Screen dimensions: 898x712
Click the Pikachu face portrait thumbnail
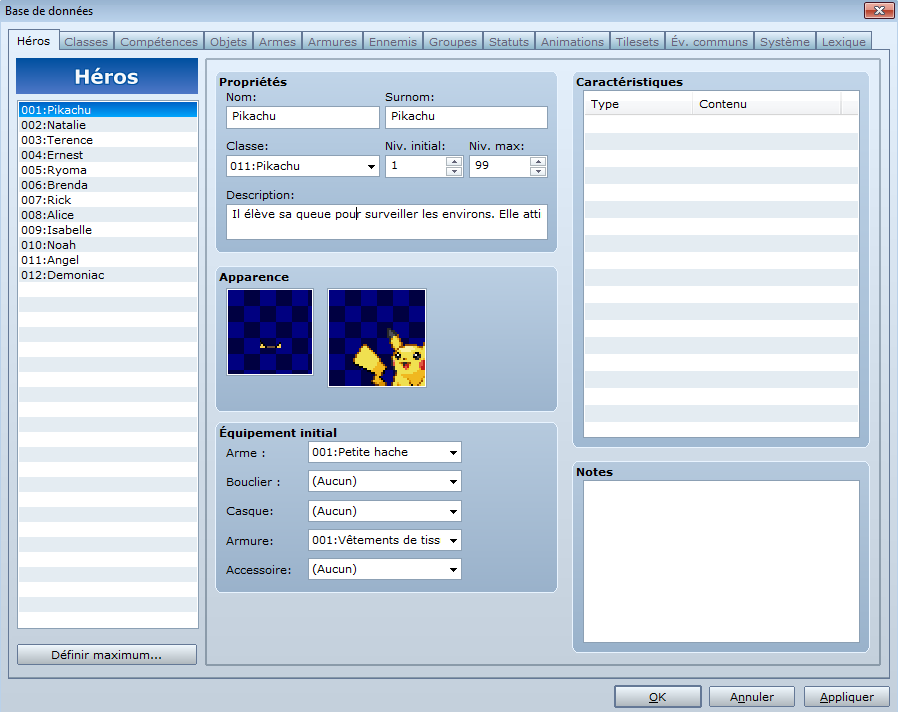click(x=377, y=338)
